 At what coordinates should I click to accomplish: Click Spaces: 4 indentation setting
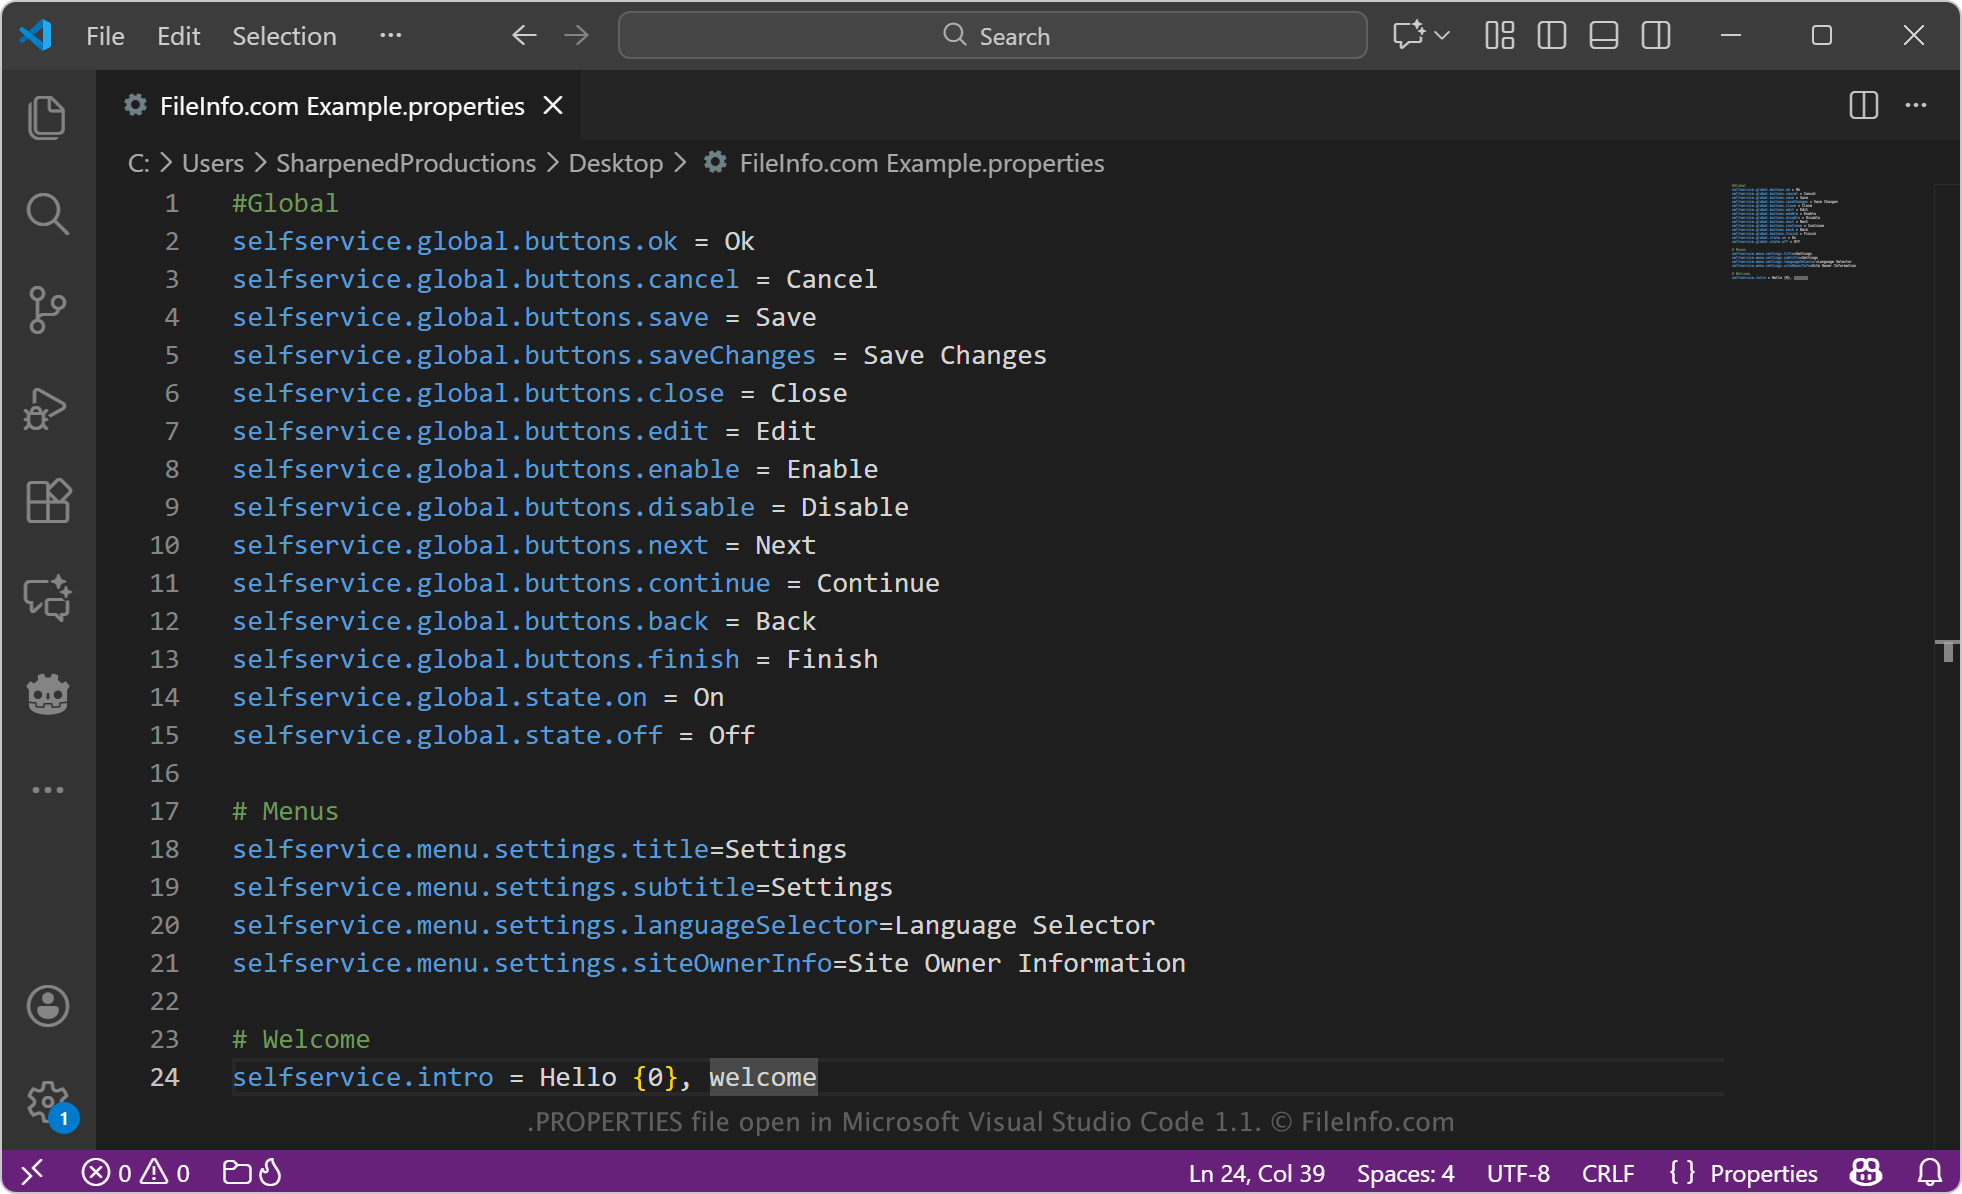[1405, 1173]
